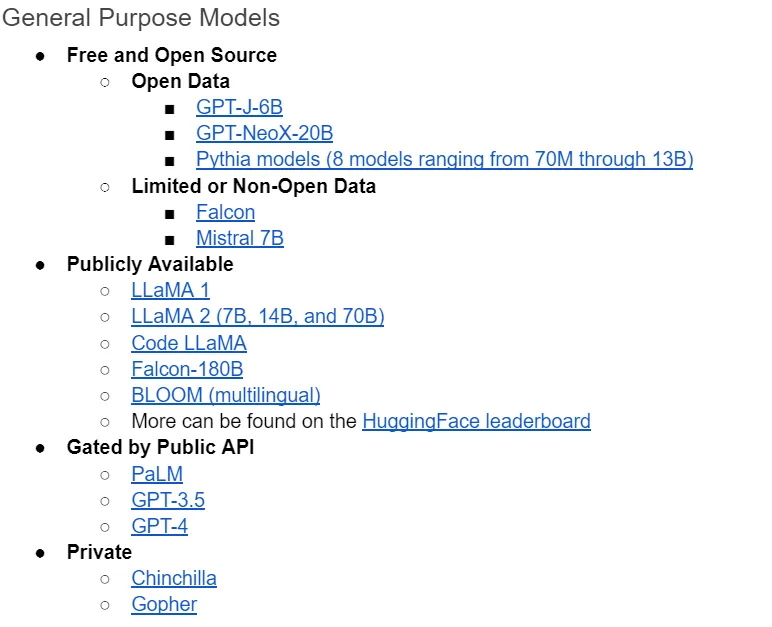
Task: Click the General Purpose Models heading
Action: [x=141, y=18]
